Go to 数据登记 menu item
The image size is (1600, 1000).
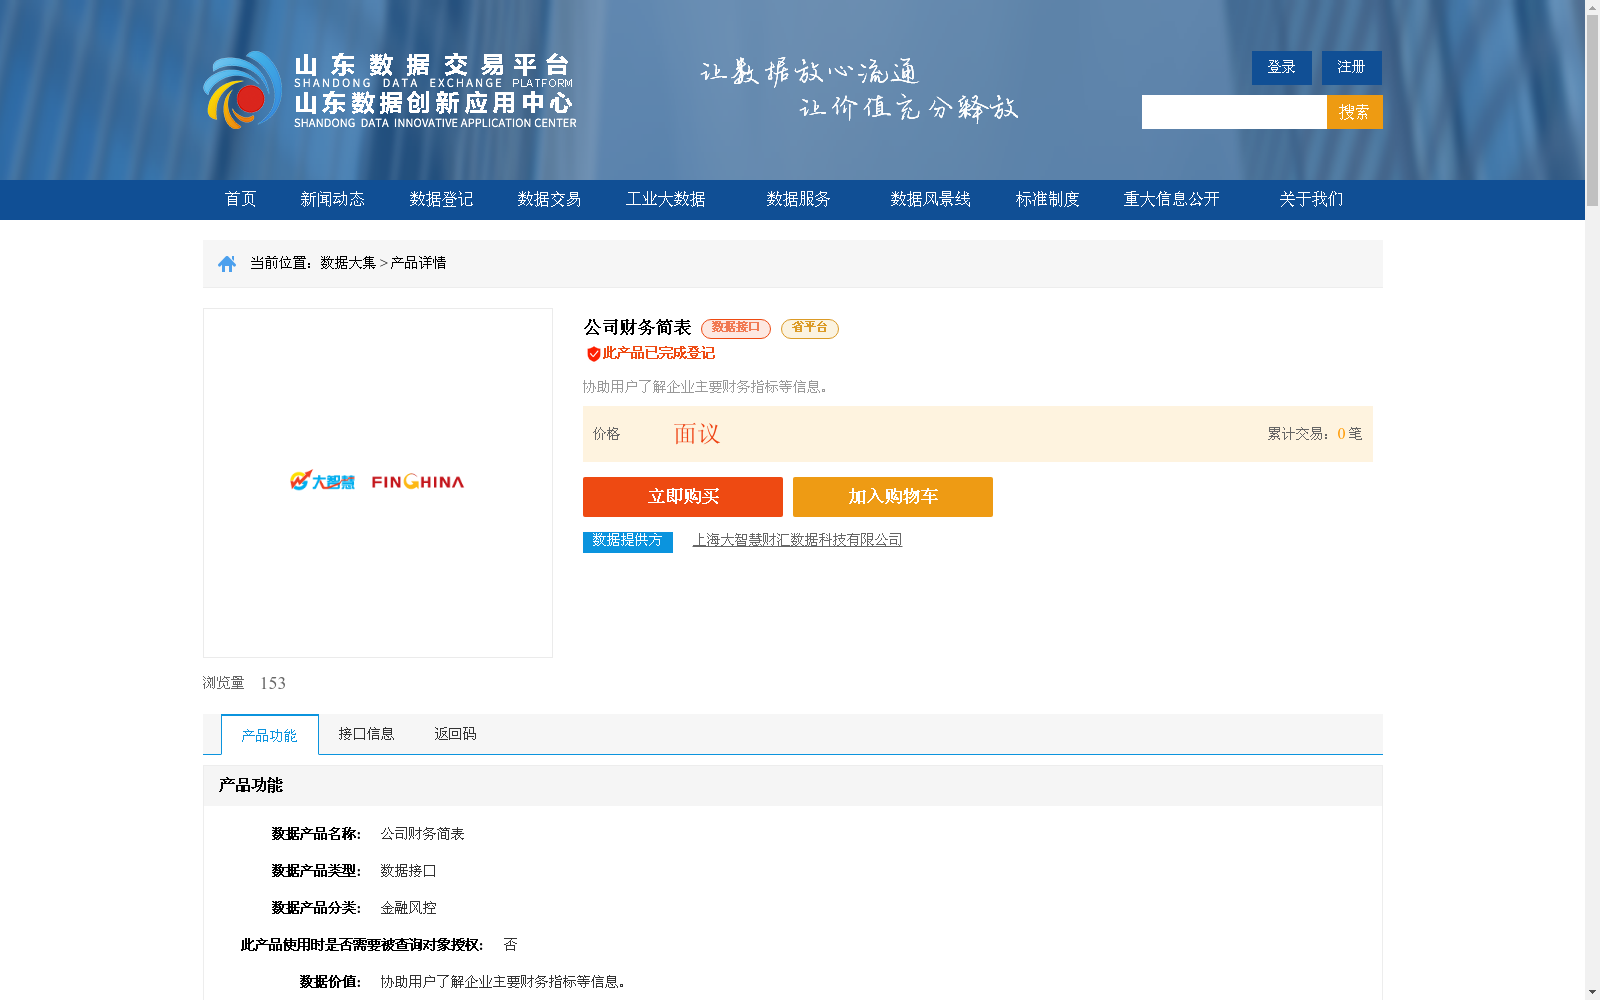tap(441, 199)
